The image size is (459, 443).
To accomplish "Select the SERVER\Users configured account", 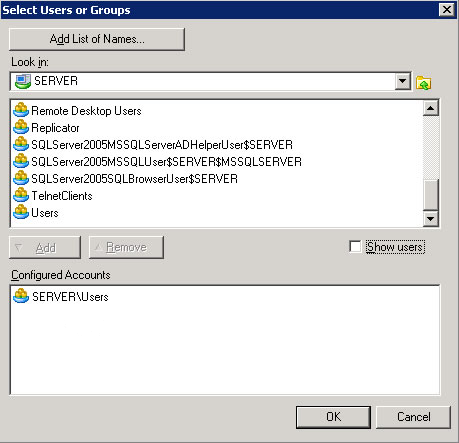I will click(x=70, y=296).
